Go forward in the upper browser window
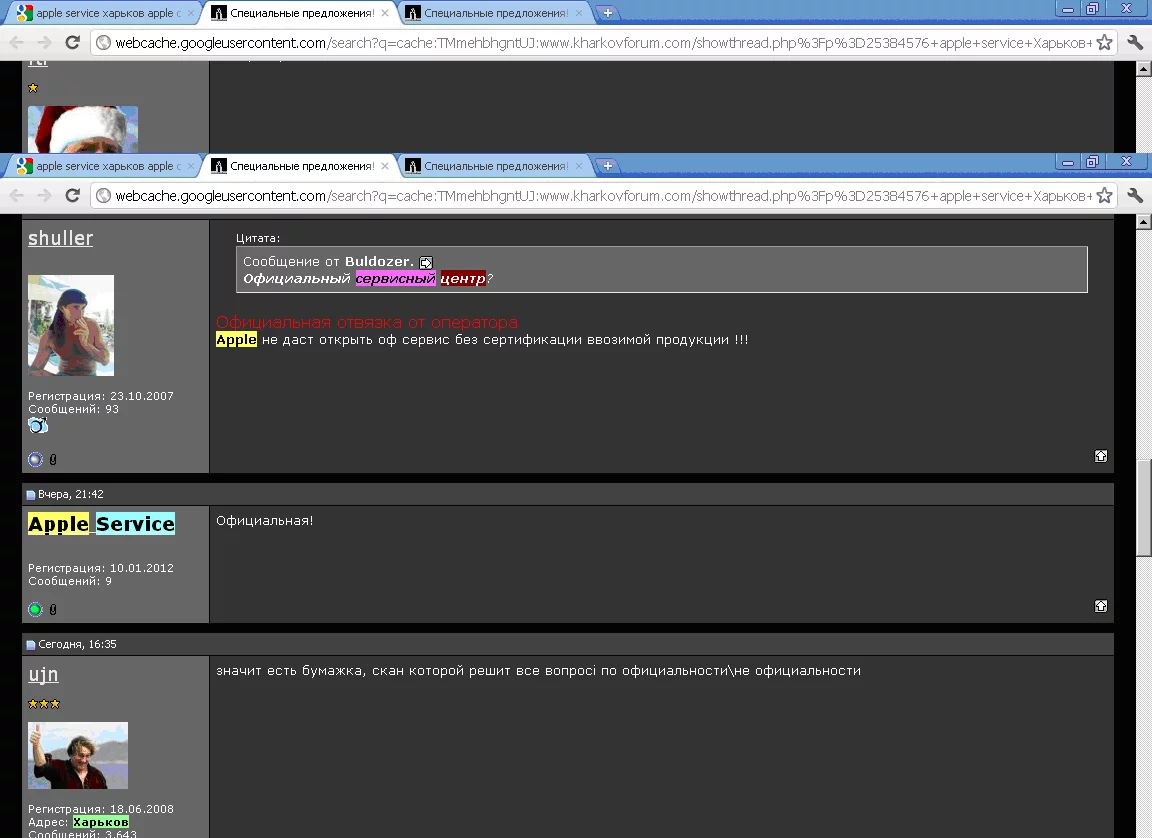The height and width of the screenshot is (838, 1152). tap(44, 43)
